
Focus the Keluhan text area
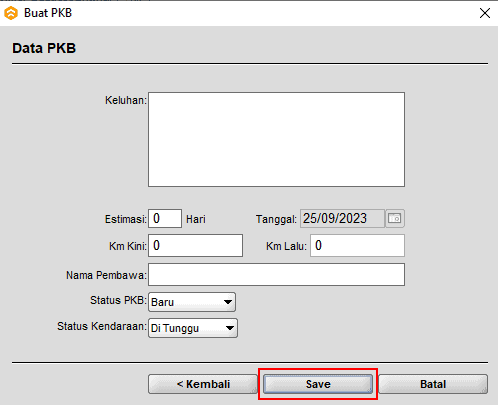point(276,139)
